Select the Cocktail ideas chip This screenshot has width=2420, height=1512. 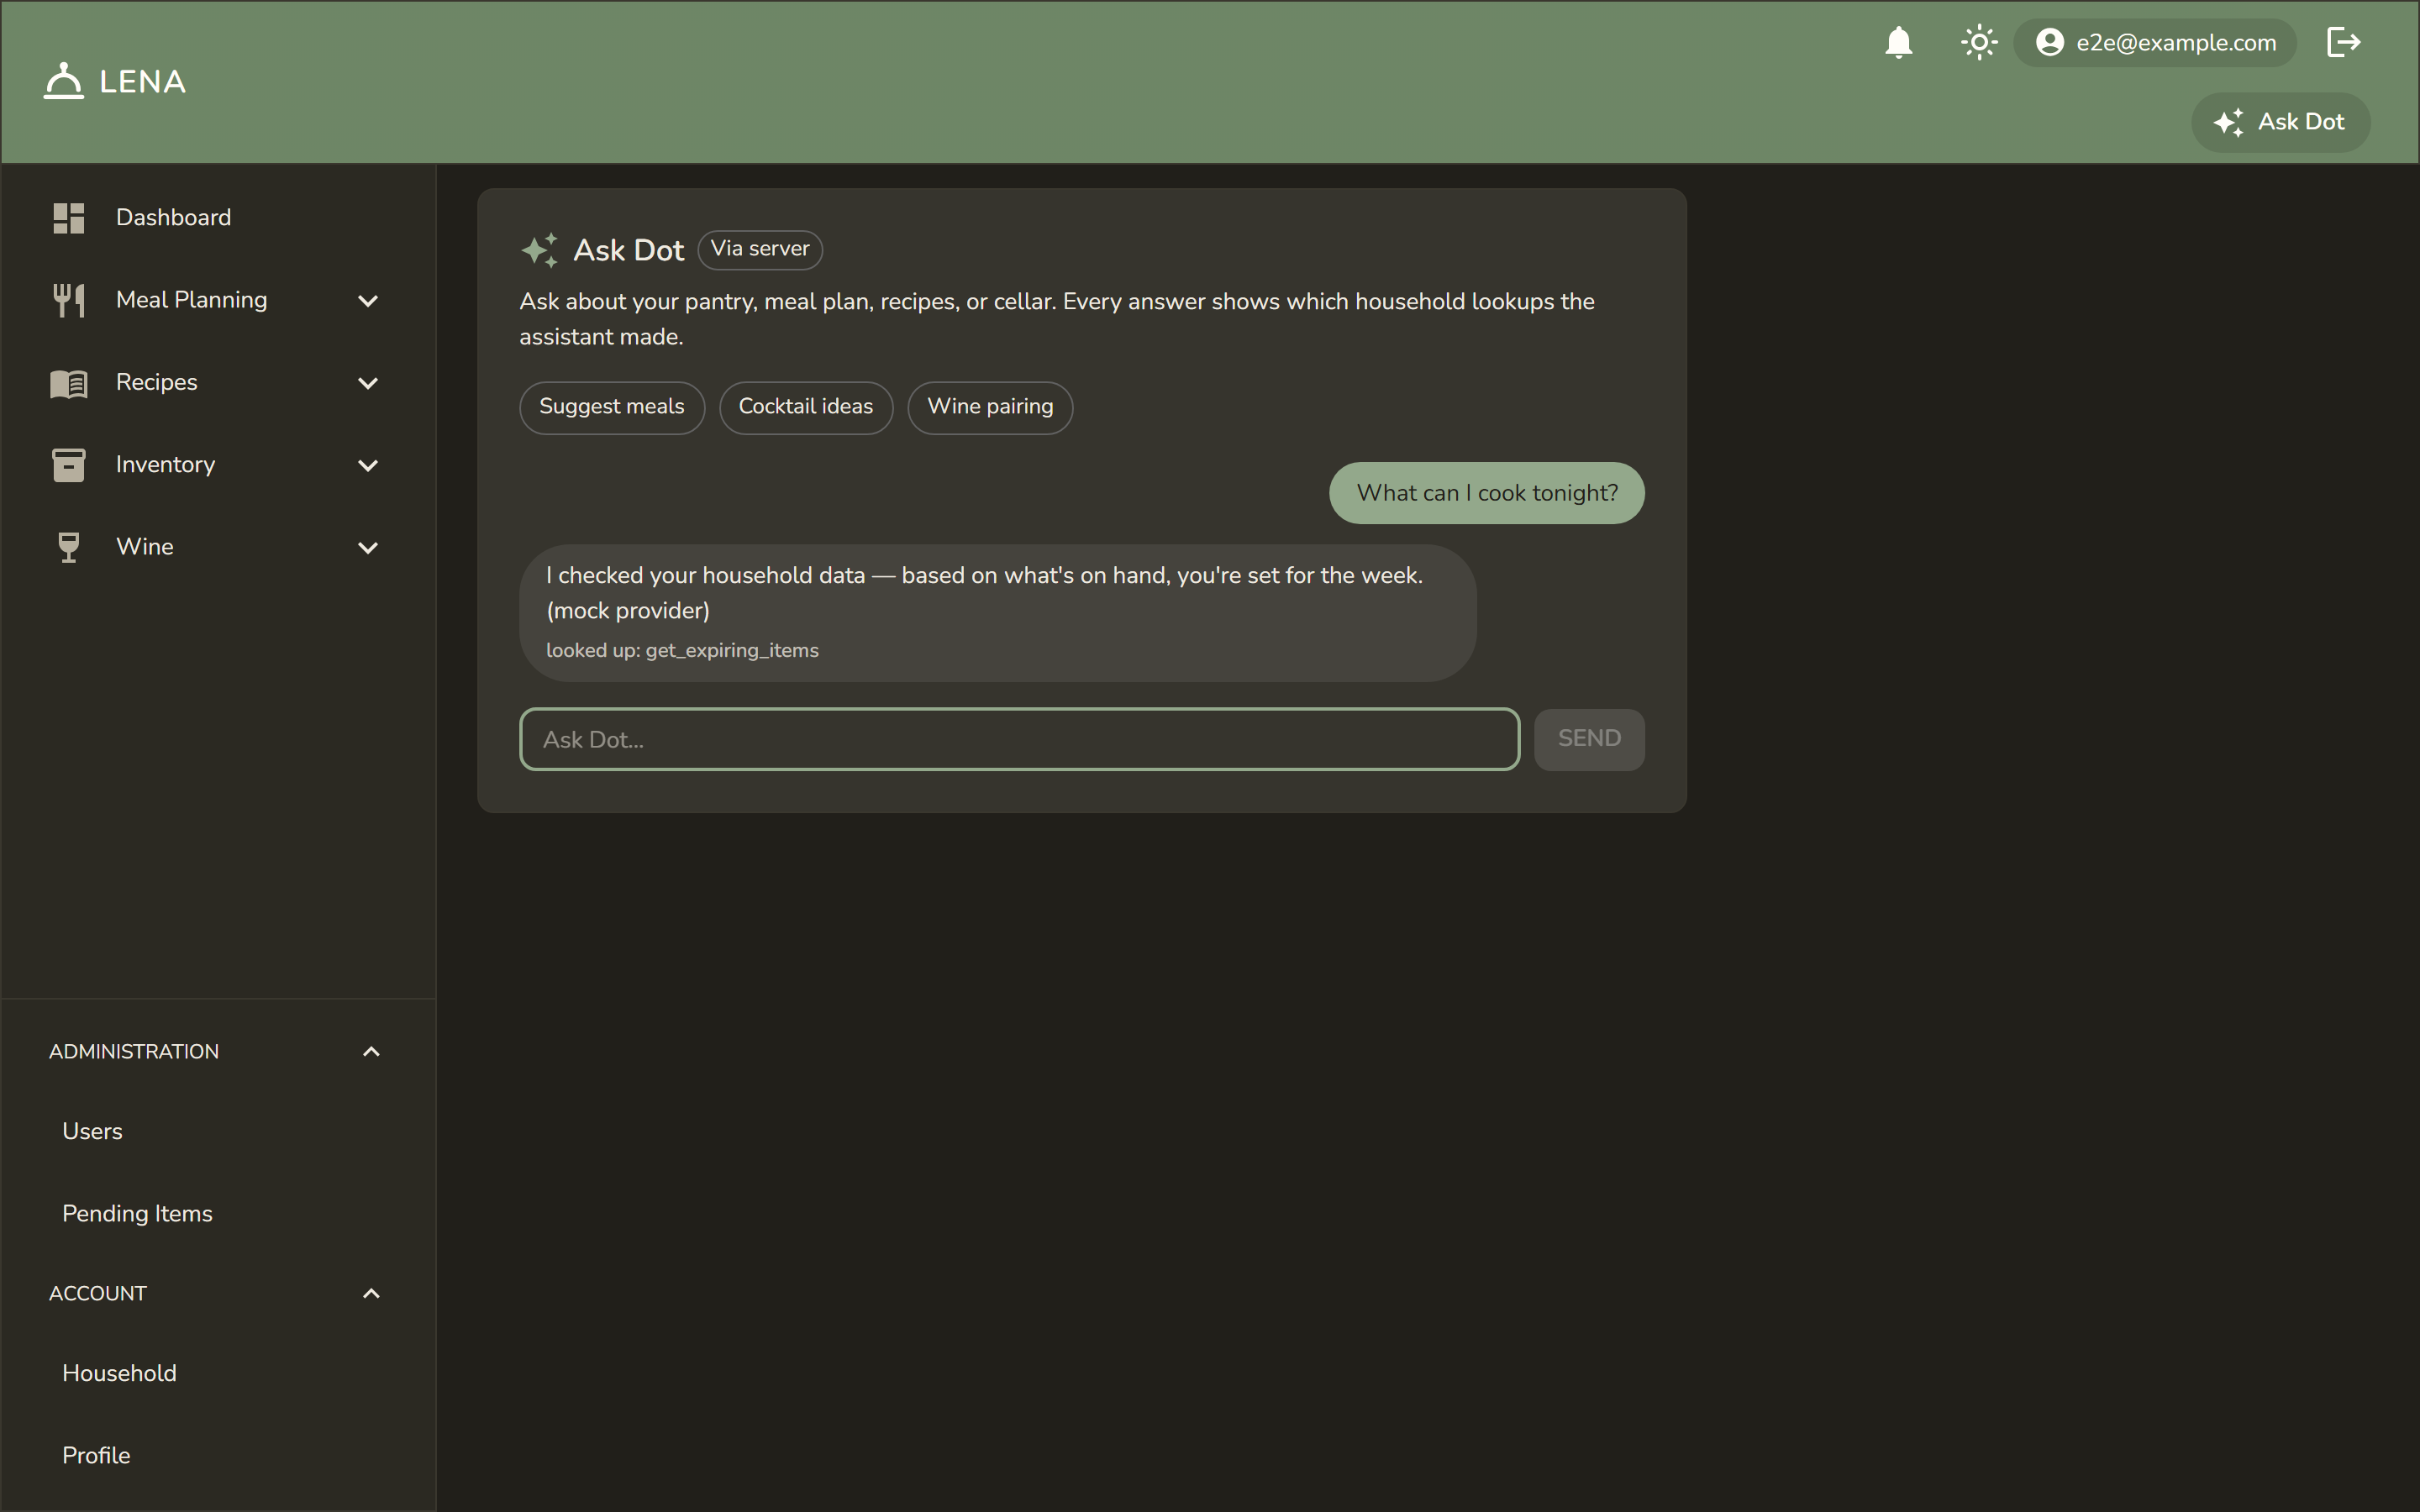coord(806,407)
